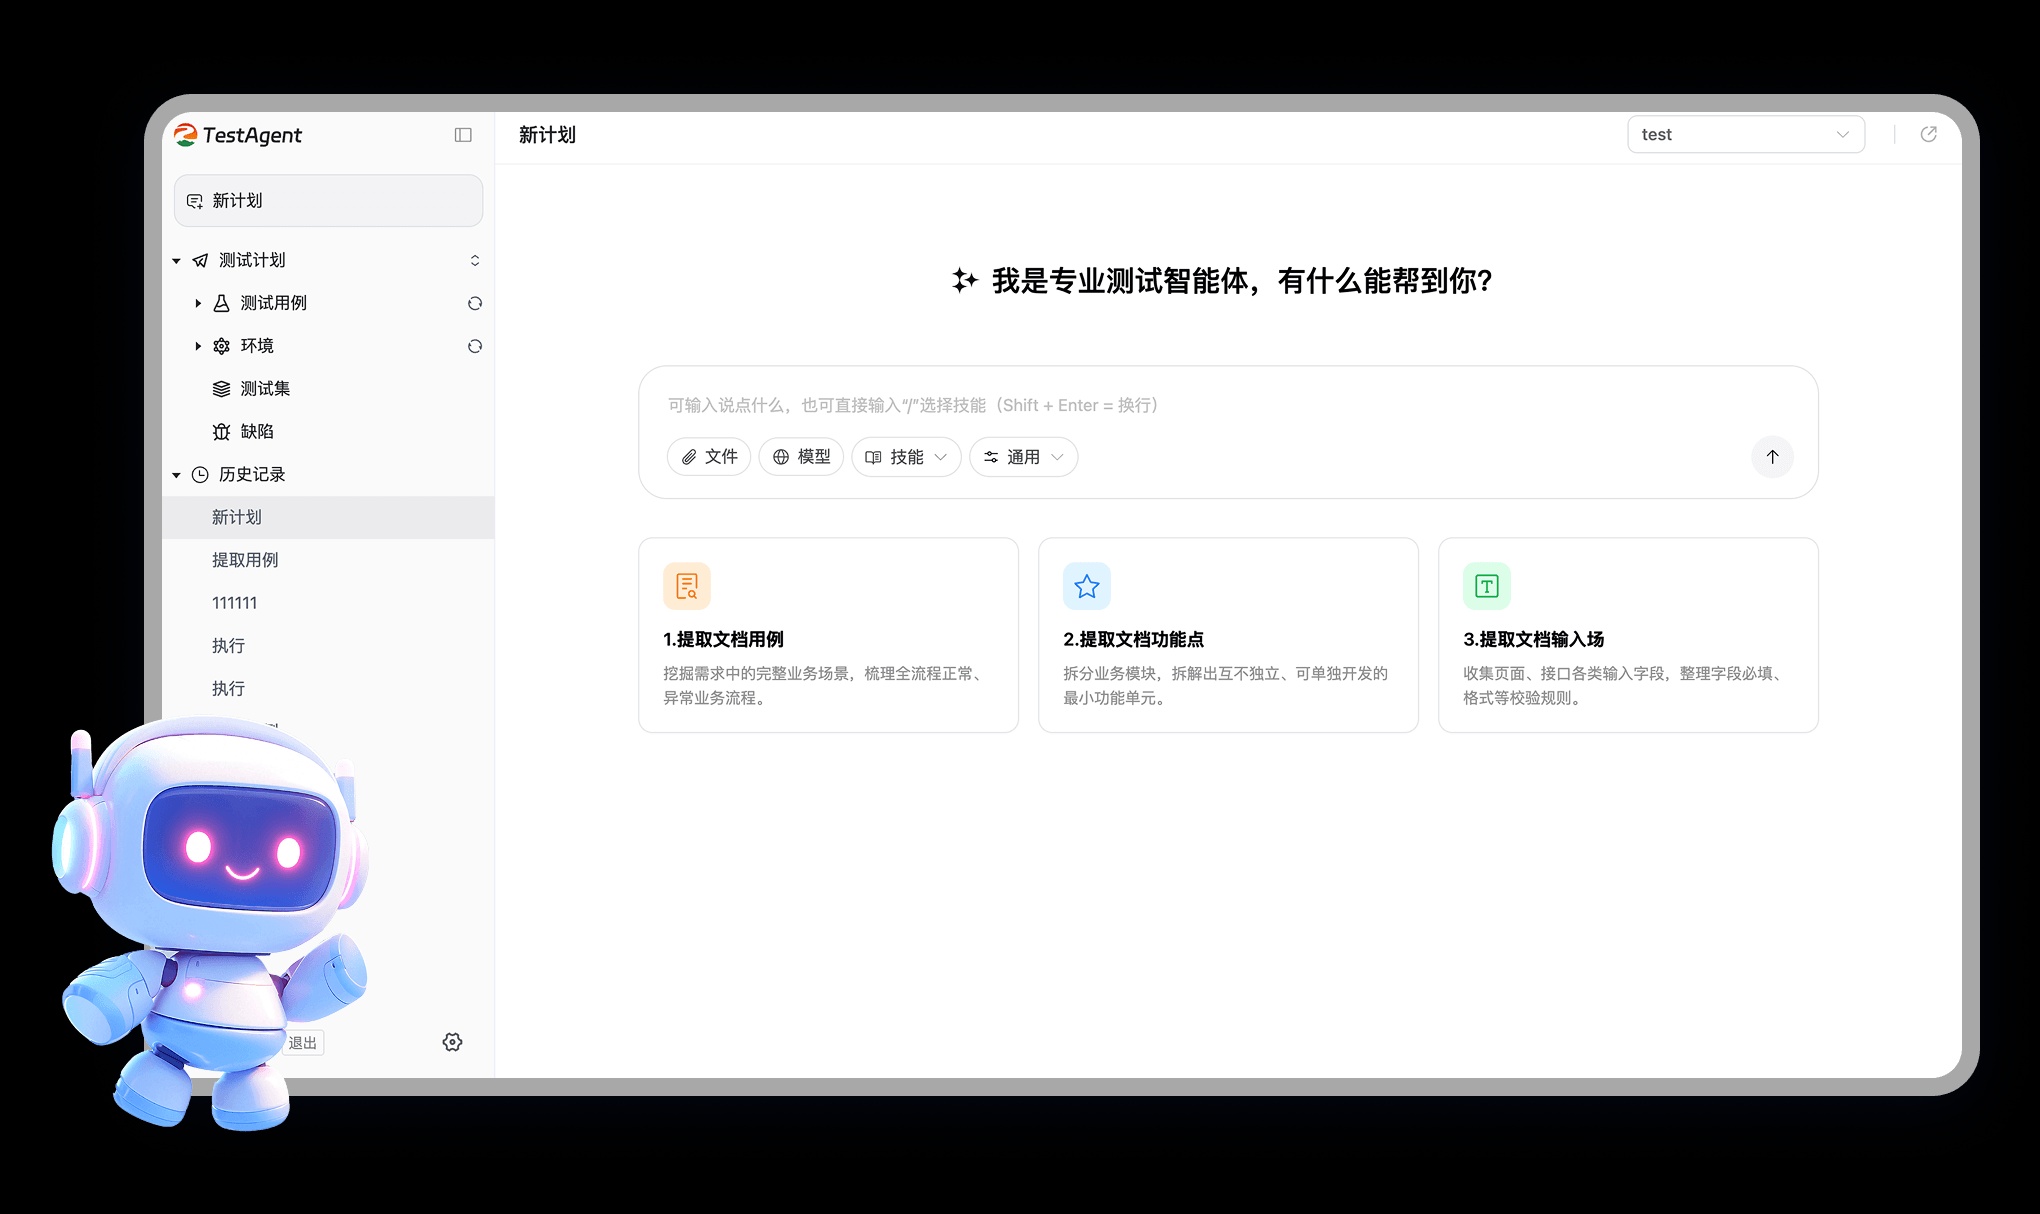
Task: Focus the message input field
Action: [1228, 405]
